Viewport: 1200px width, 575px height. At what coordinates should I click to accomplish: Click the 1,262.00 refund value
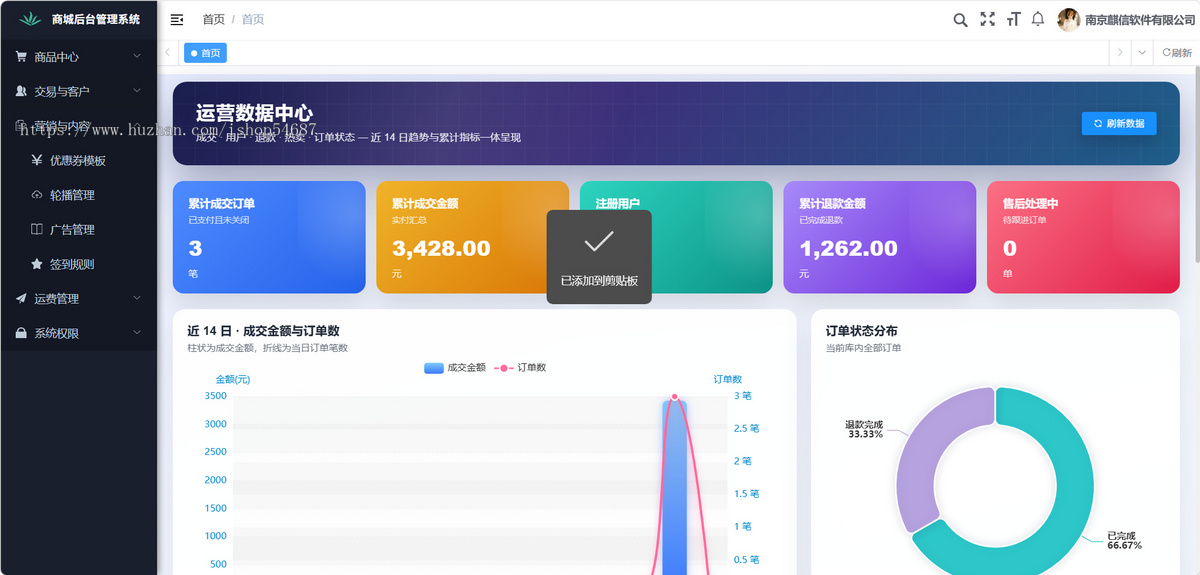click(848, 248)
